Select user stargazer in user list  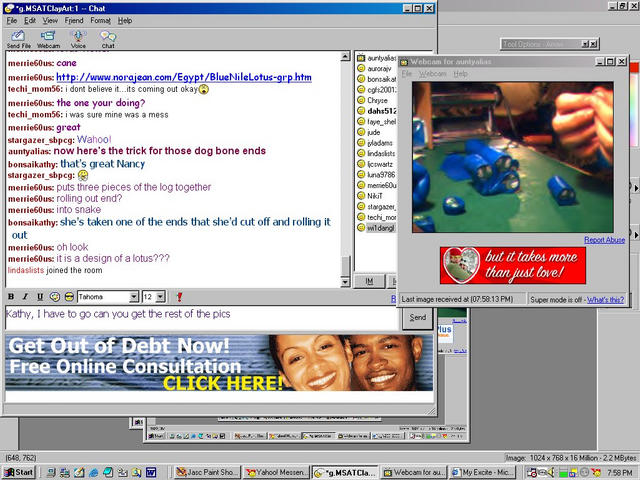[x=376, y=207]
